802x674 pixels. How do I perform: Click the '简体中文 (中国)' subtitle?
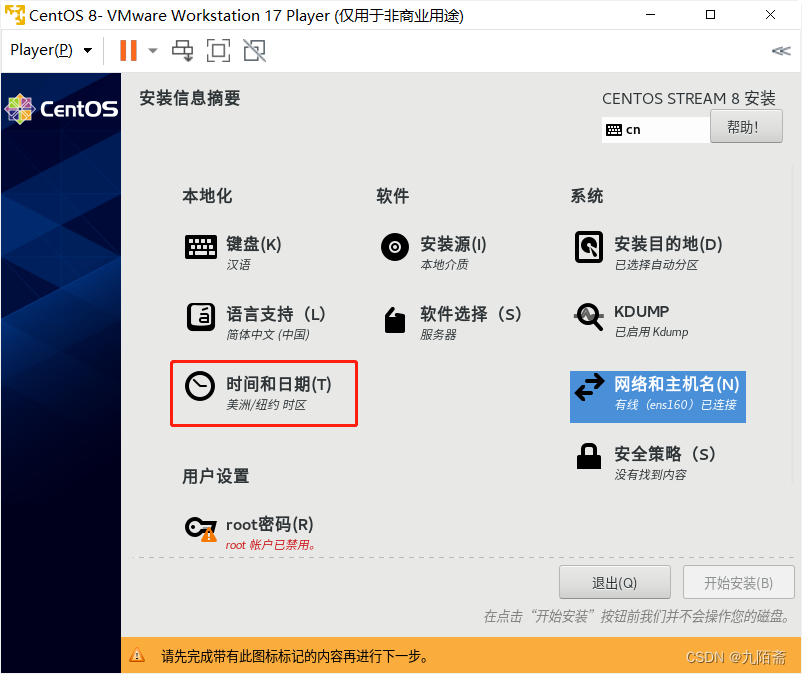[268, 334]
